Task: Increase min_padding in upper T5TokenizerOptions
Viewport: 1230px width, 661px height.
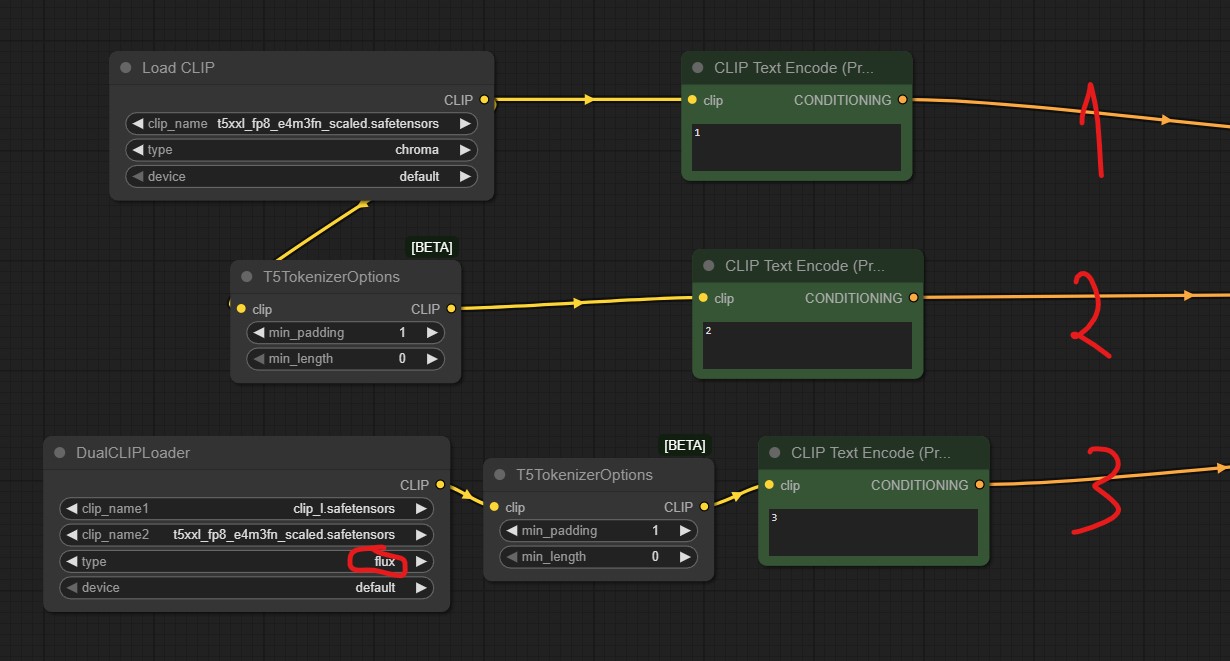Action: 432,332
